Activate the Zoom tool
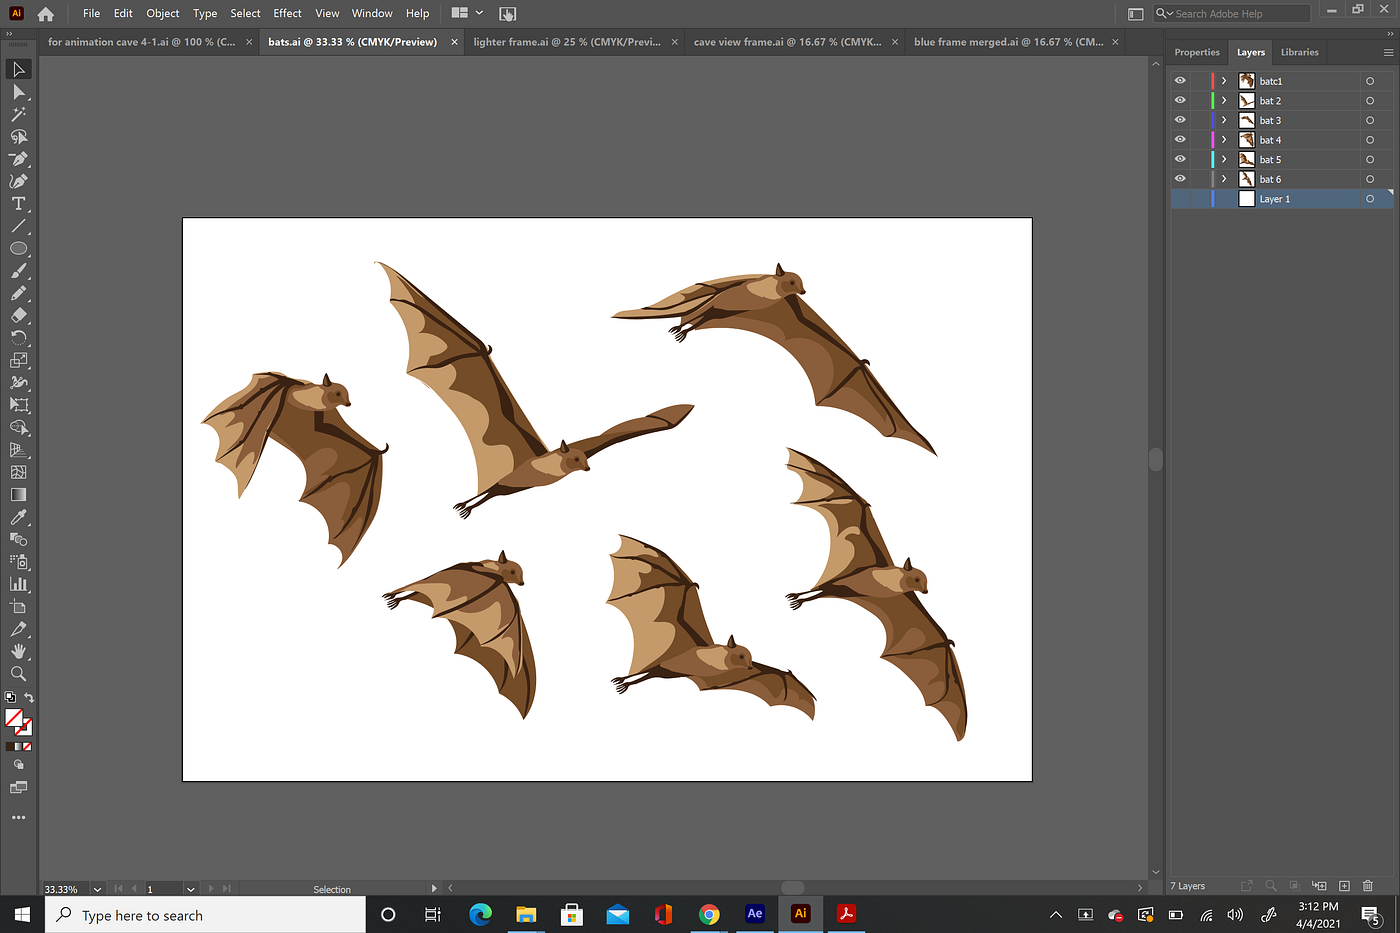The width and height of the screenshot is (1400, 933). coord(18,674)
